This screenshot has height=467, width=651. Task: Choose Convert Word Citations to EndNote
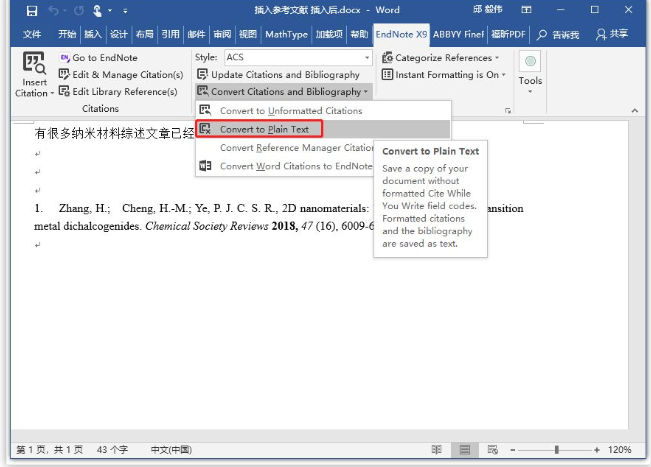285,166
